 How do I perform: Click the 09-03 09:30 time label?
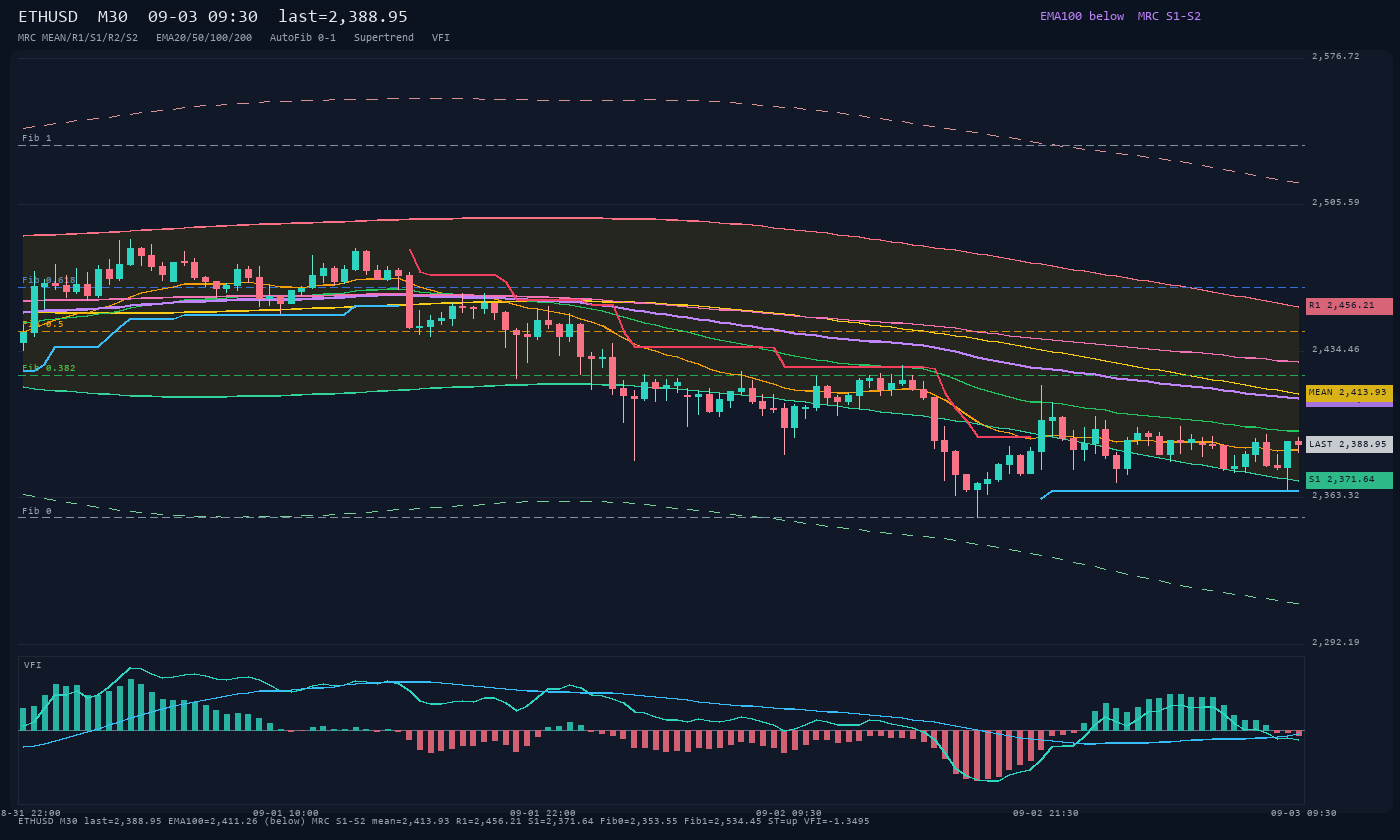(x=1304, y=813)
